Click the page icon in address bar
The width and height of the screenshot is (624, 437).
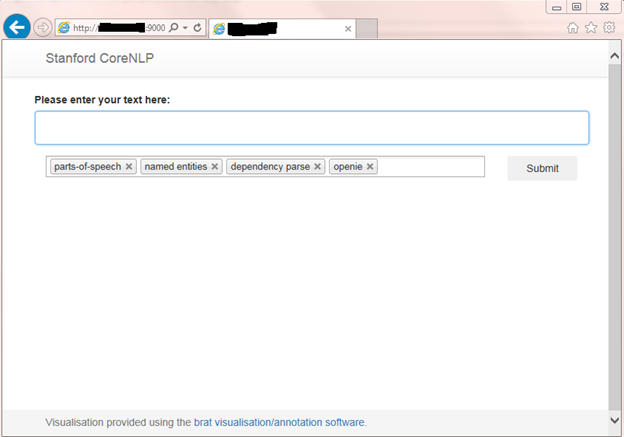pyautogui.click(x=64, y=27)
